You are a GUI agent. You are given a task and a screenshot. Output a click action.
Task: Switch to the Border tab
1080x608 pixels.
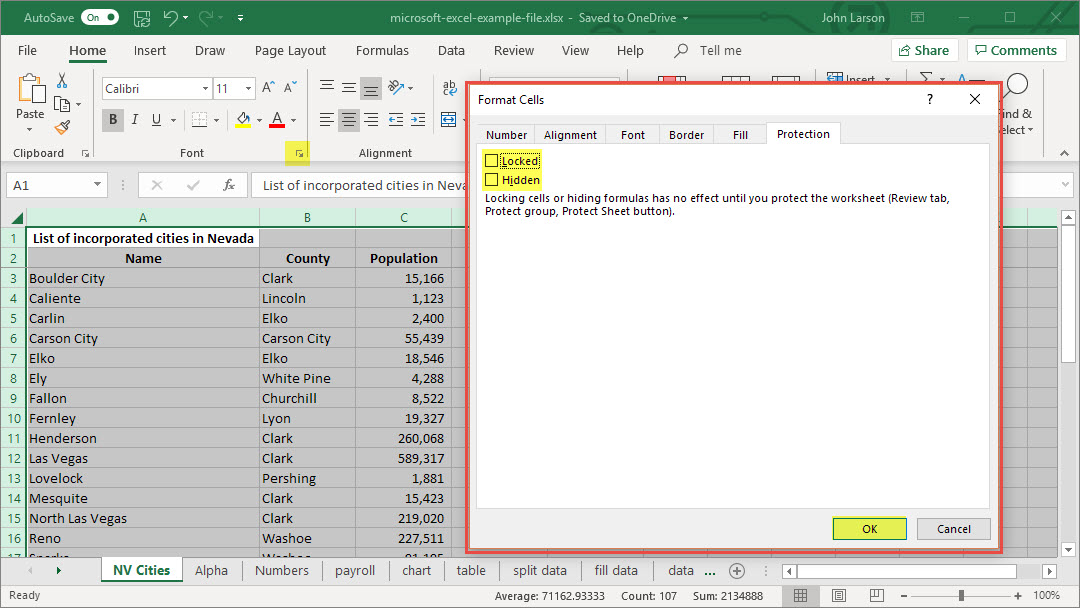[686, 135]
